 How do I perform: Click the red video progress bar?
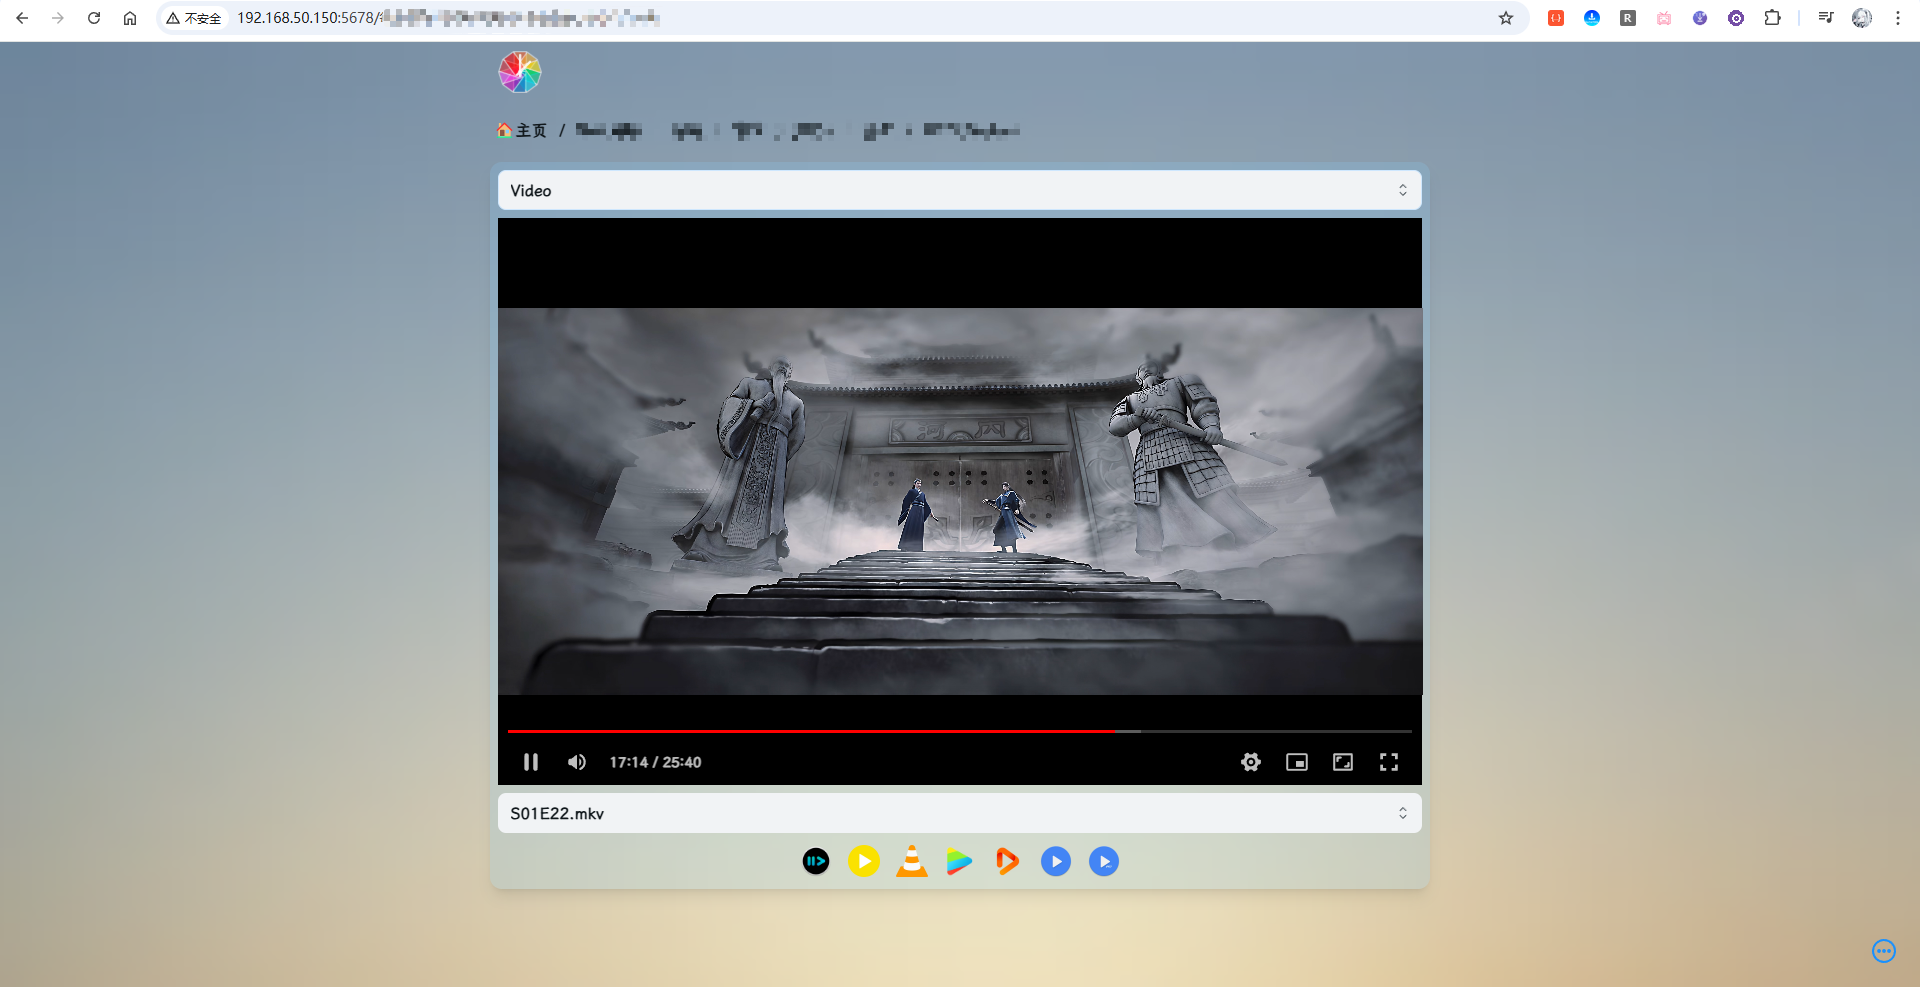pyautogui.click(x=810, y=731)
